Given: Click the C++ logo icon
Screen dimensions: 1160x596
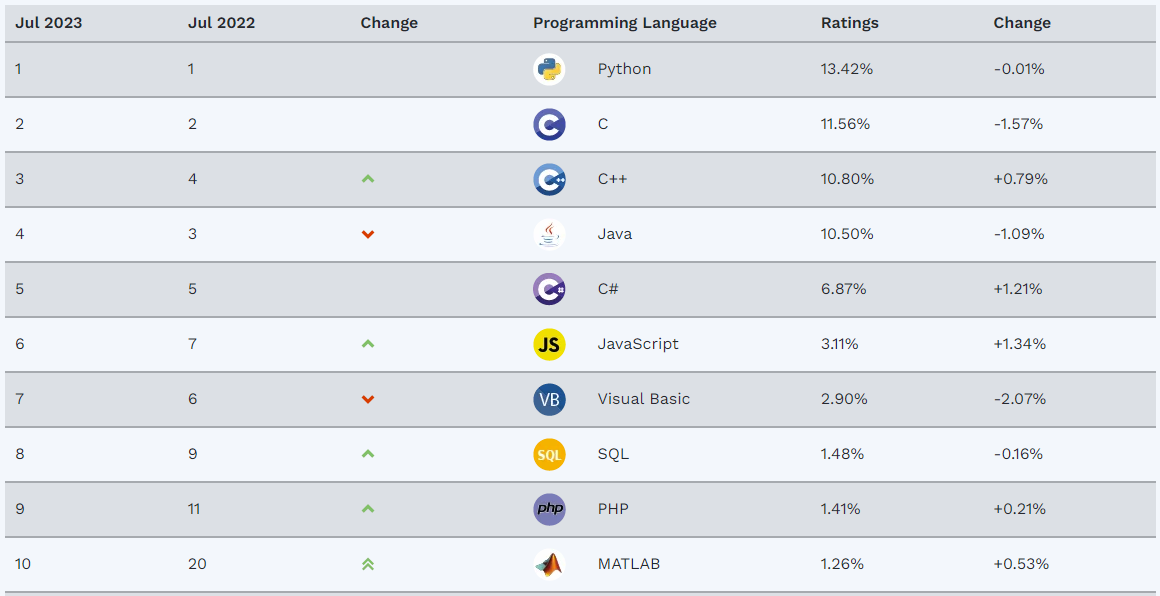Looking at the screenshot, I should pos(549,179).
